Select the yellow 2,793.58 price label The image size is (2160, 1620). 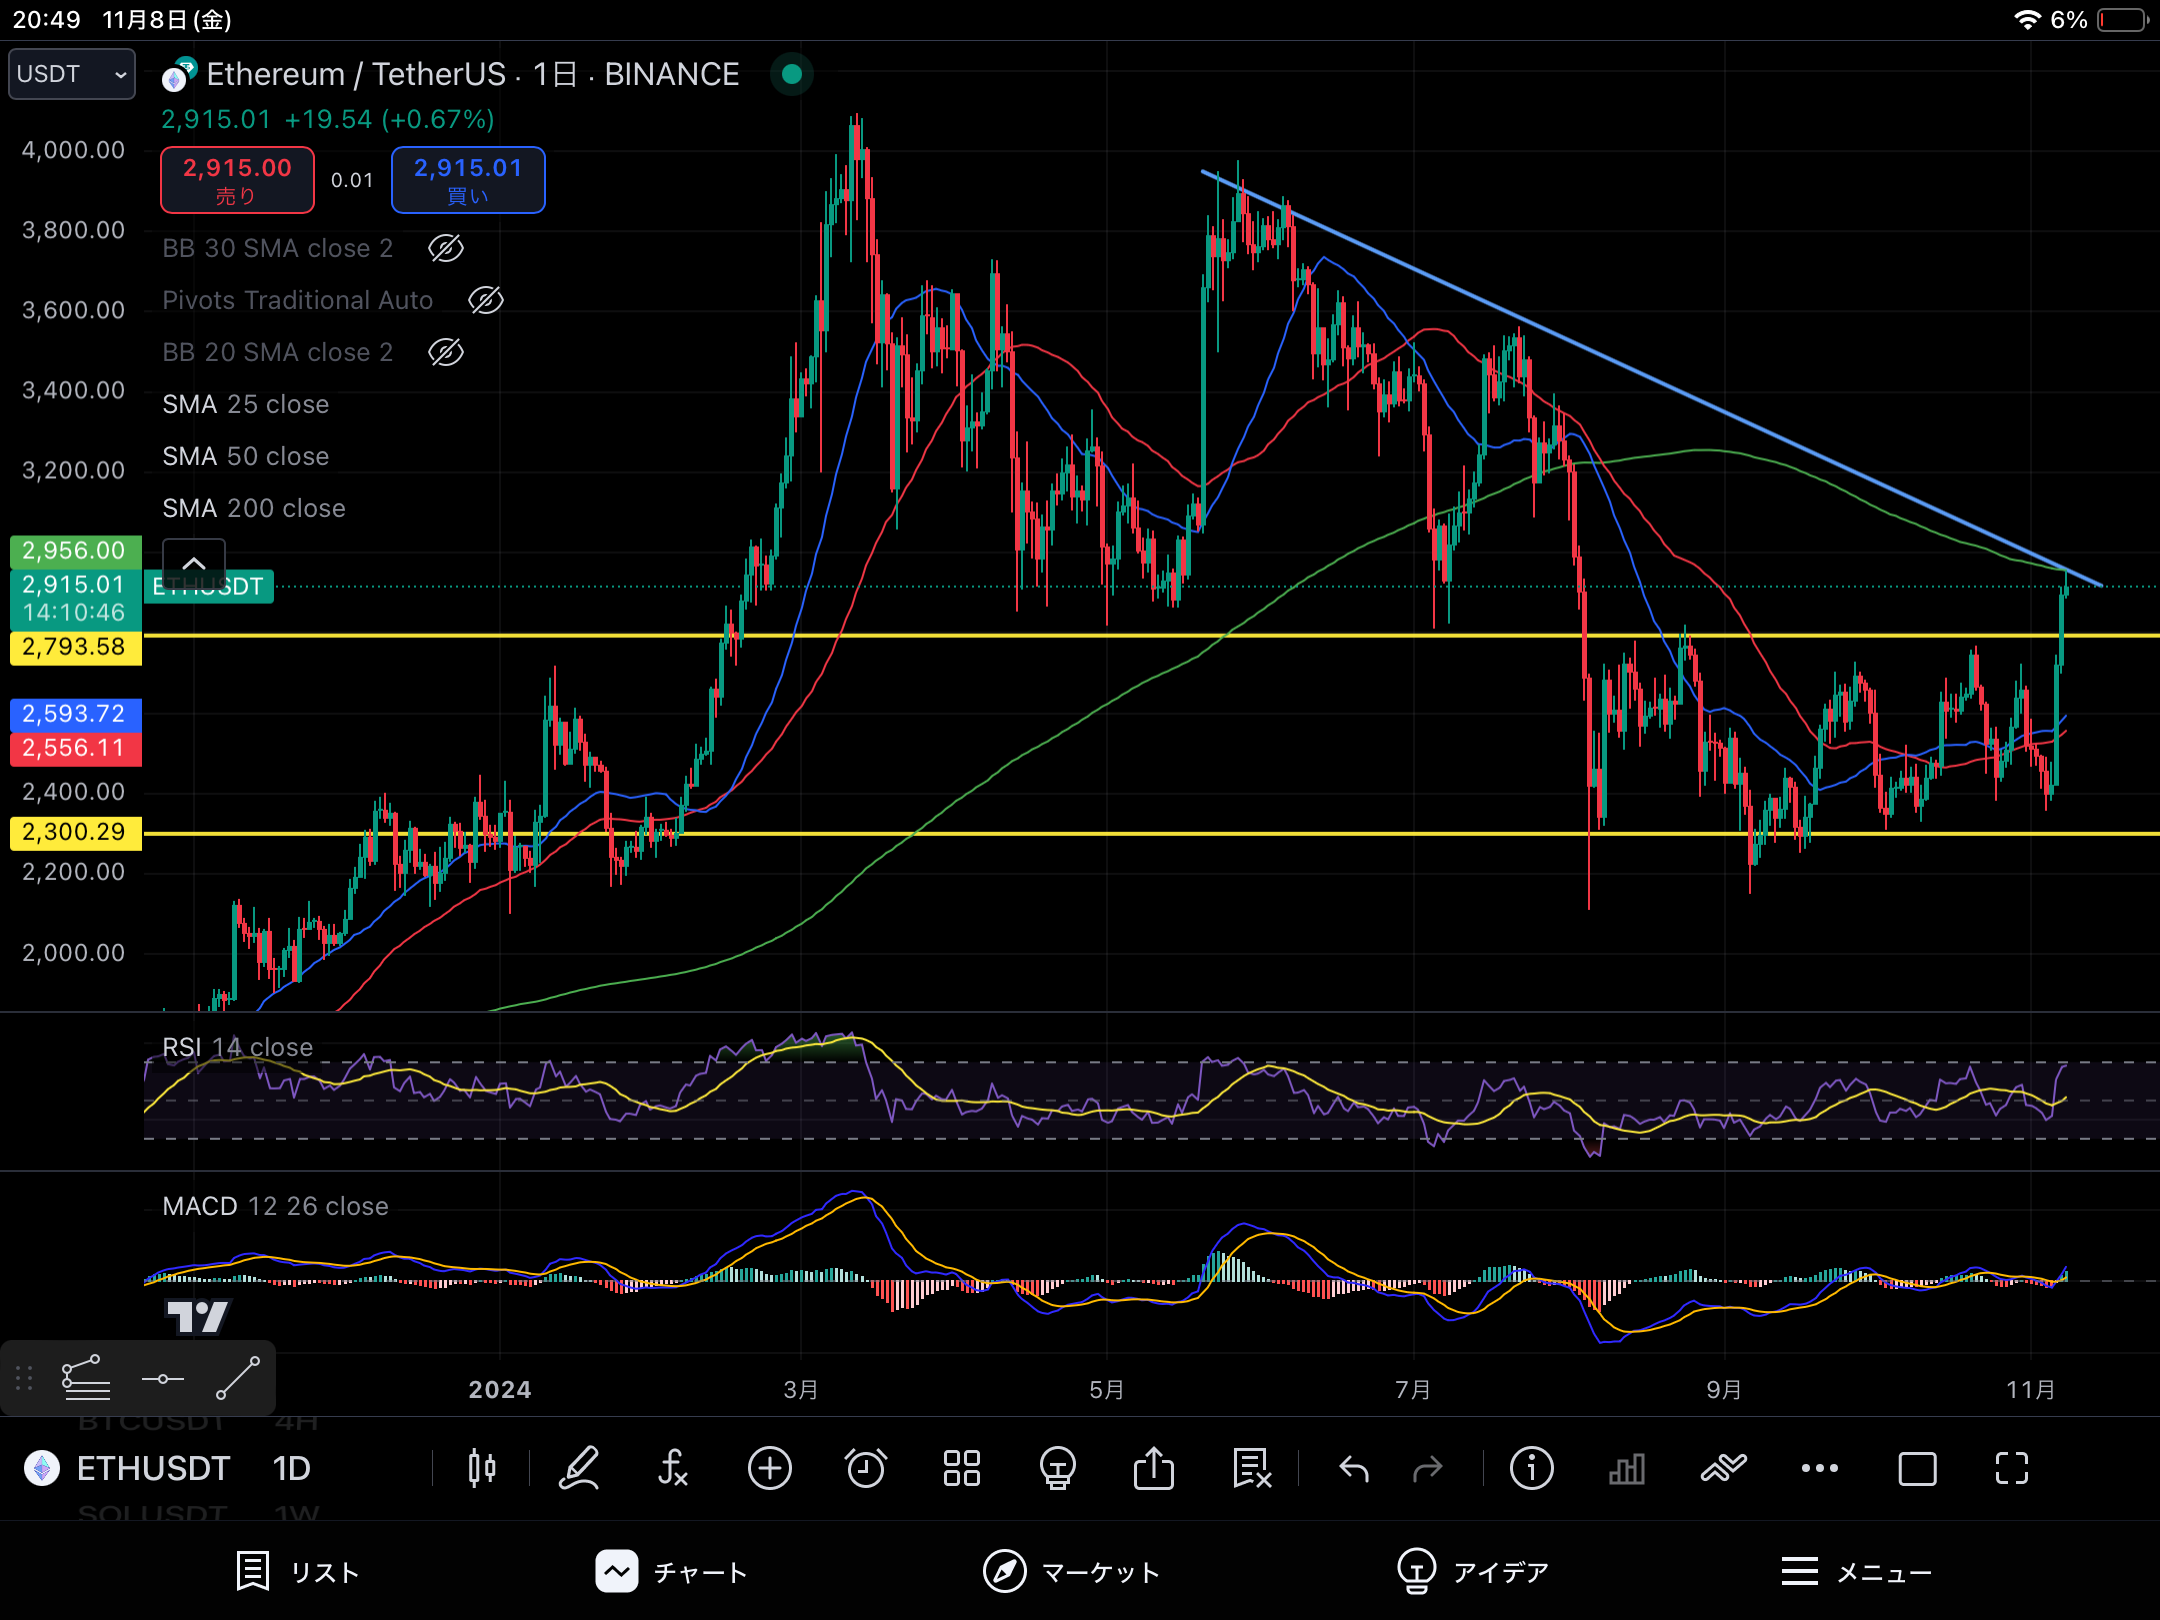pyautogui.click(x=75, y=647)
